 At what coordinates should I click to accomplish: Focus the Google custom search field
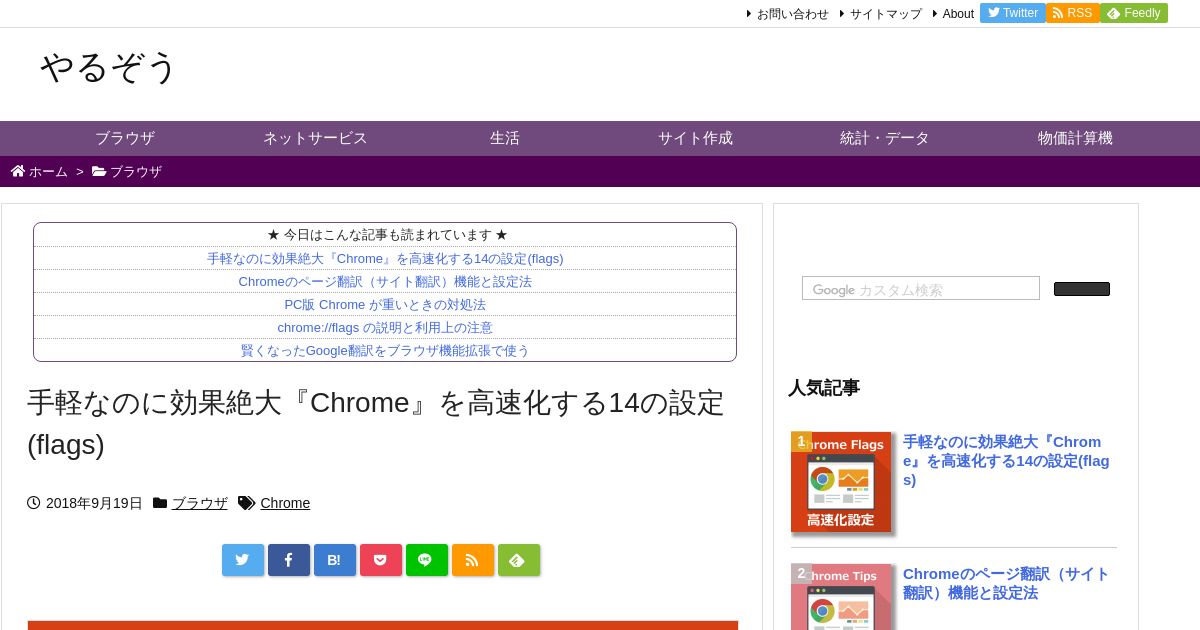coord(921,288)
